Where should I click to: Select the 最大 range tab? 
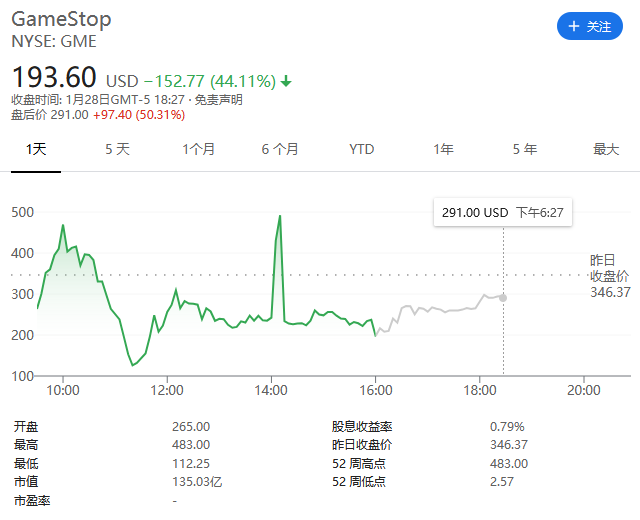(606, 149)
